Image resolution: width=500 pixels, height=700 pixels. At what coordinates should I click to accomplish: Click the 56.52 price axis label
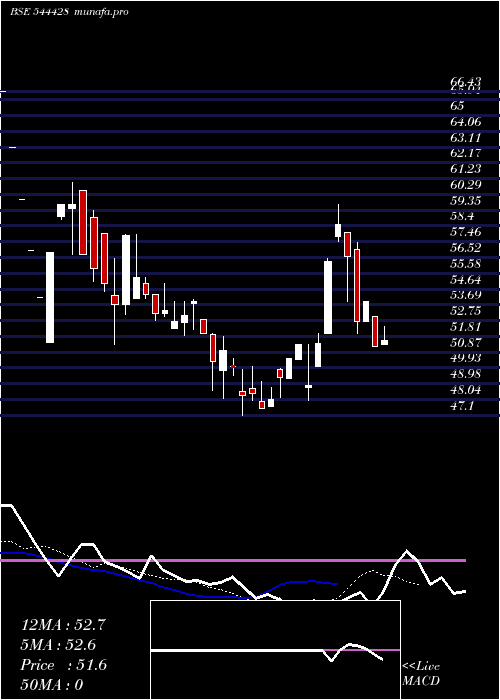[x=466, y=248]
